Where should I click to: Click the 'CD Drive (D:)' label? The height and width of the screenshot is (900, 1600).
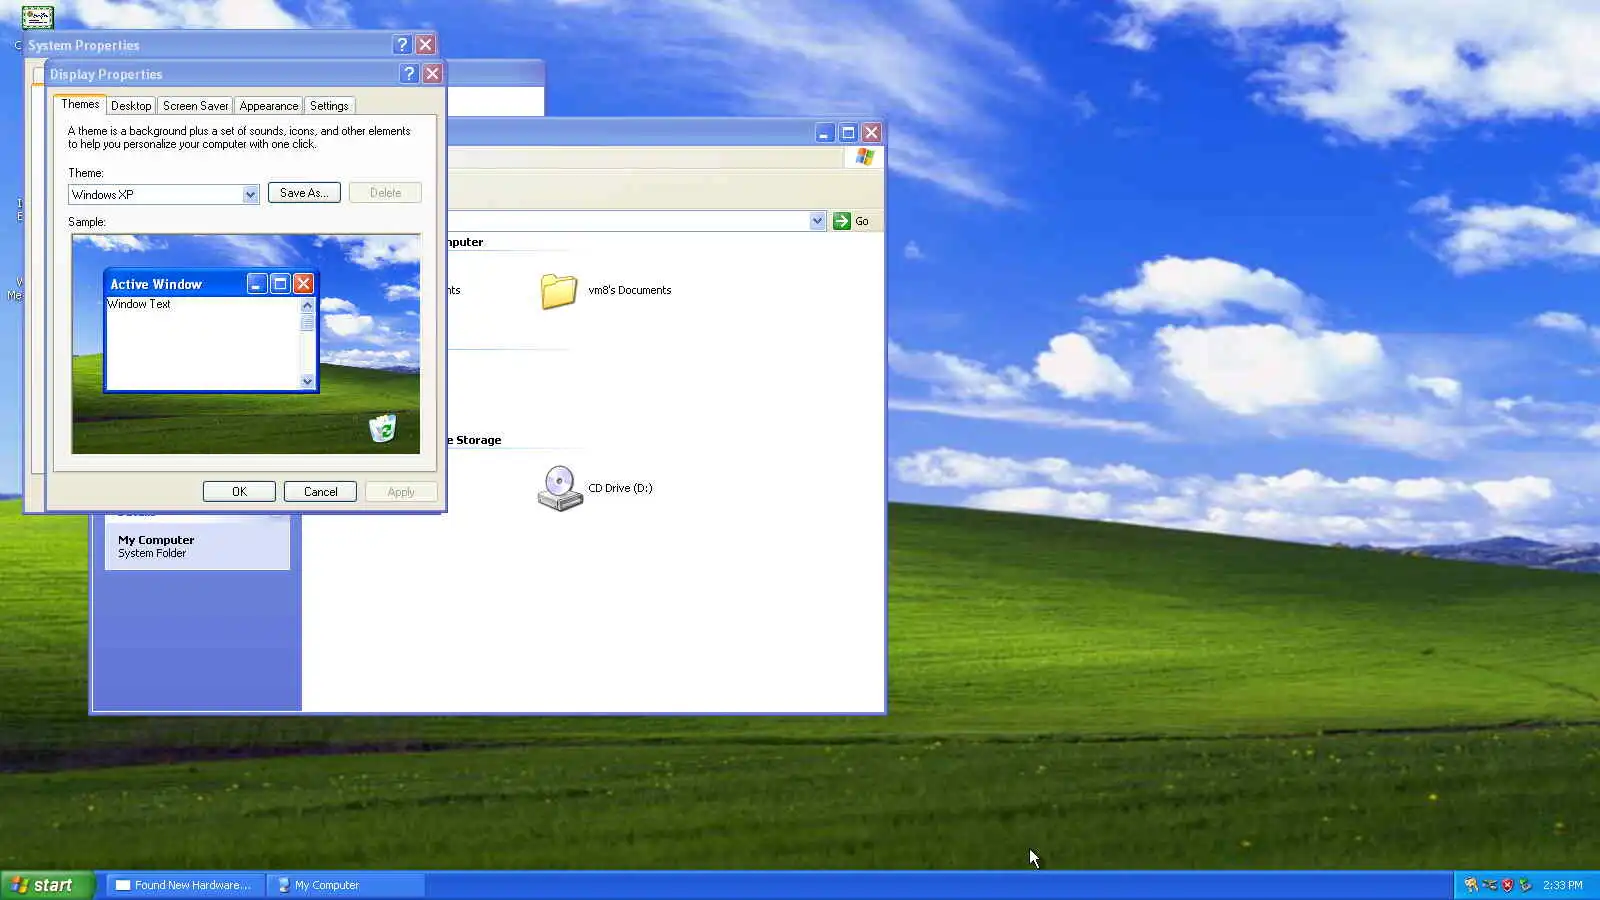620,489
